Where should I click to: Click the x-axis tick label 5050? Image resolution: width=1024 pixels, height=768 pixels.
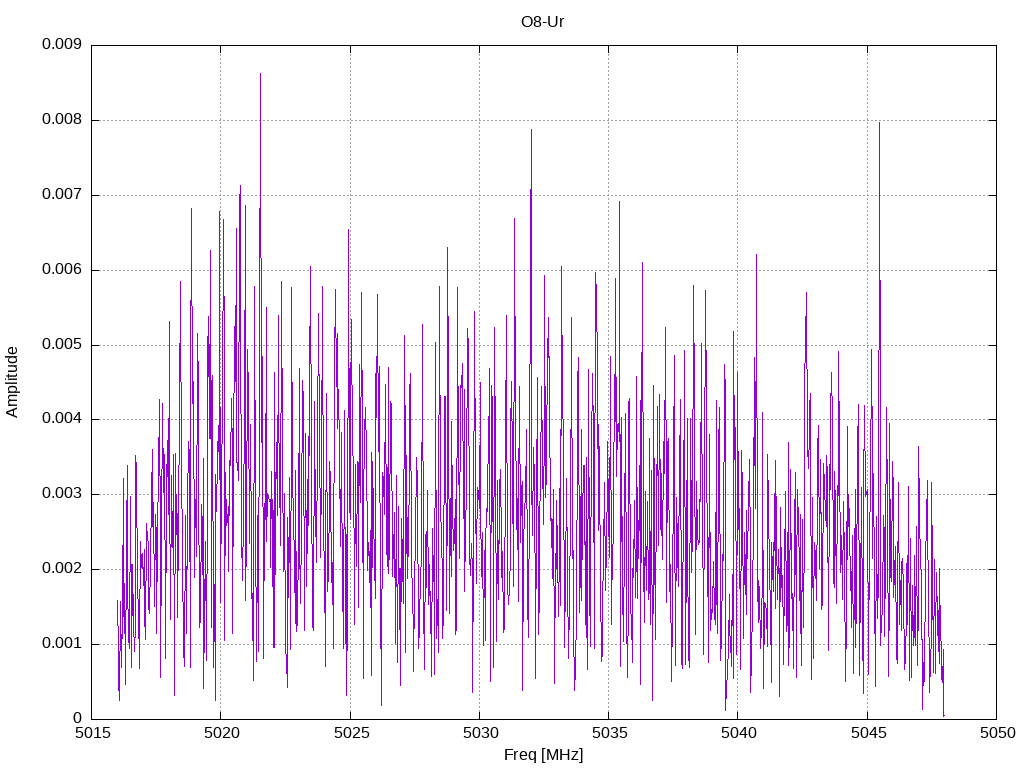pos(997,733)
